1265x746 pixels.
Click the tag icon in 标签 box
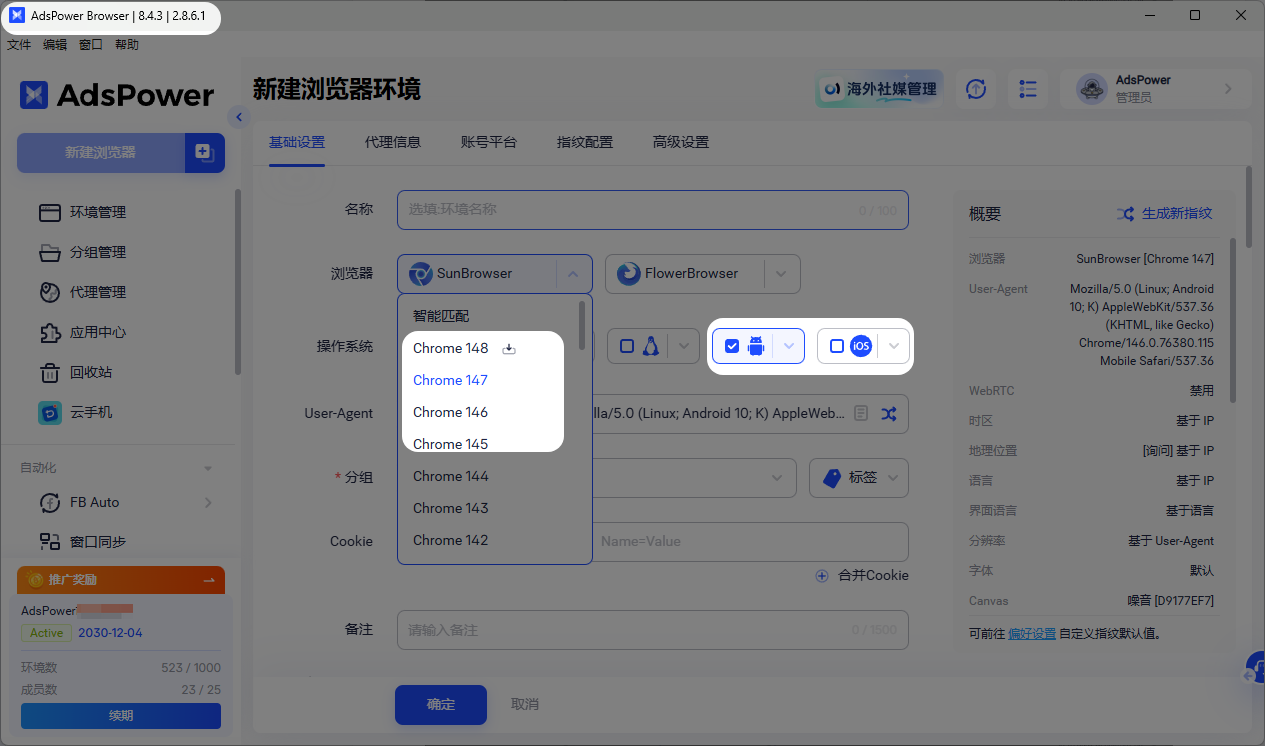832,478
